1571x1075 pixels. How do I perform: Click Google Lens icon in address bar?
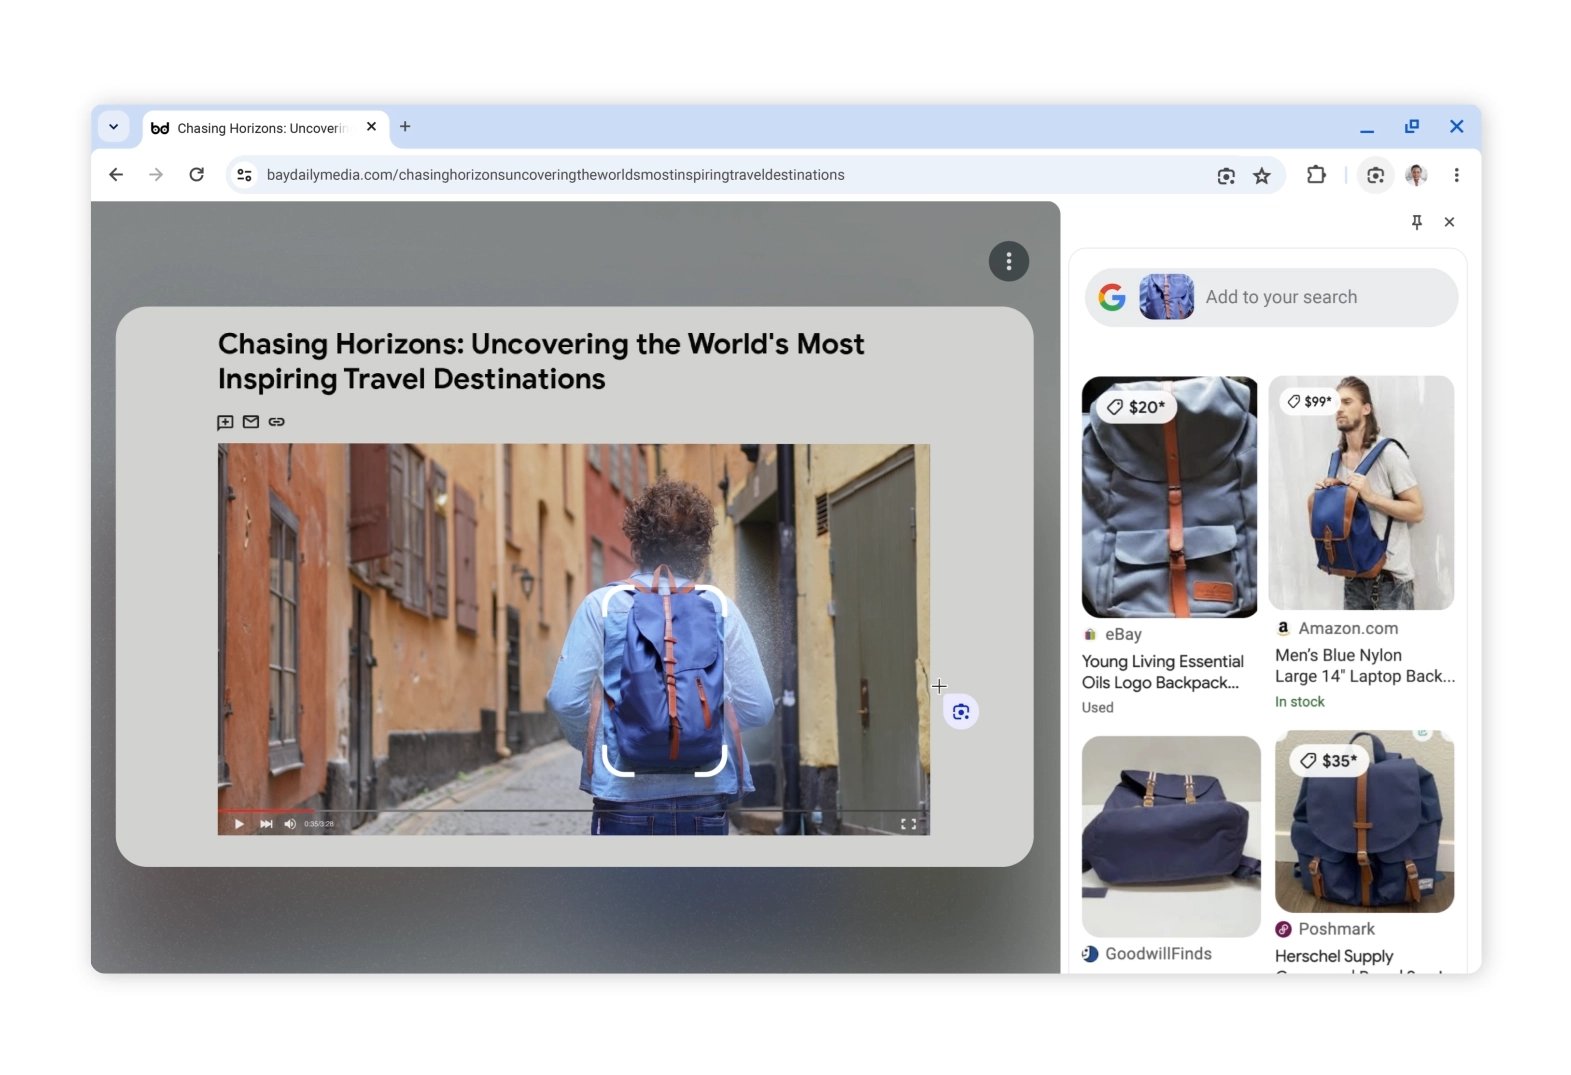1226,176
